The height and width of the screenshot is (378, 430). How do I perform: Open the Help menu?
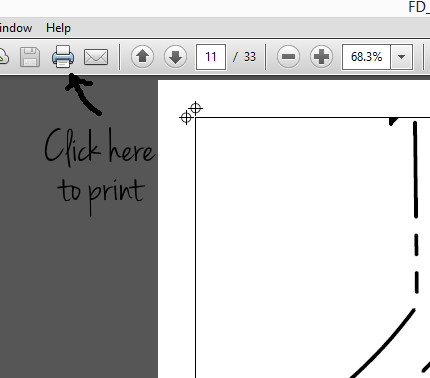(58, 28)
